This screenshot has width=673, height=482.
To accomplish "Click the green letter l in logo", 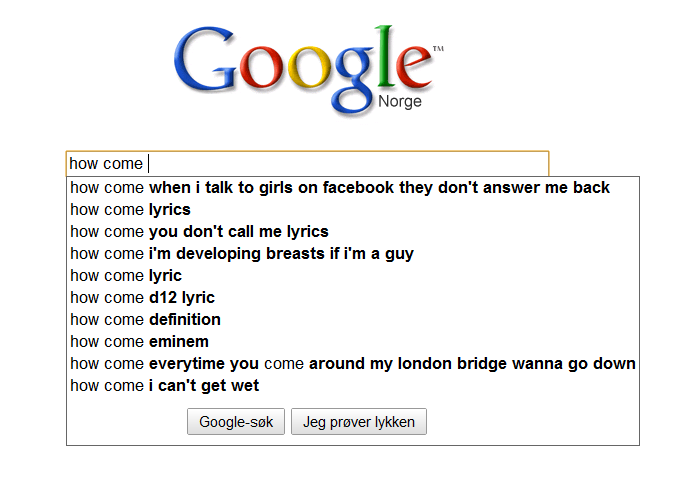I will (385, 56).
